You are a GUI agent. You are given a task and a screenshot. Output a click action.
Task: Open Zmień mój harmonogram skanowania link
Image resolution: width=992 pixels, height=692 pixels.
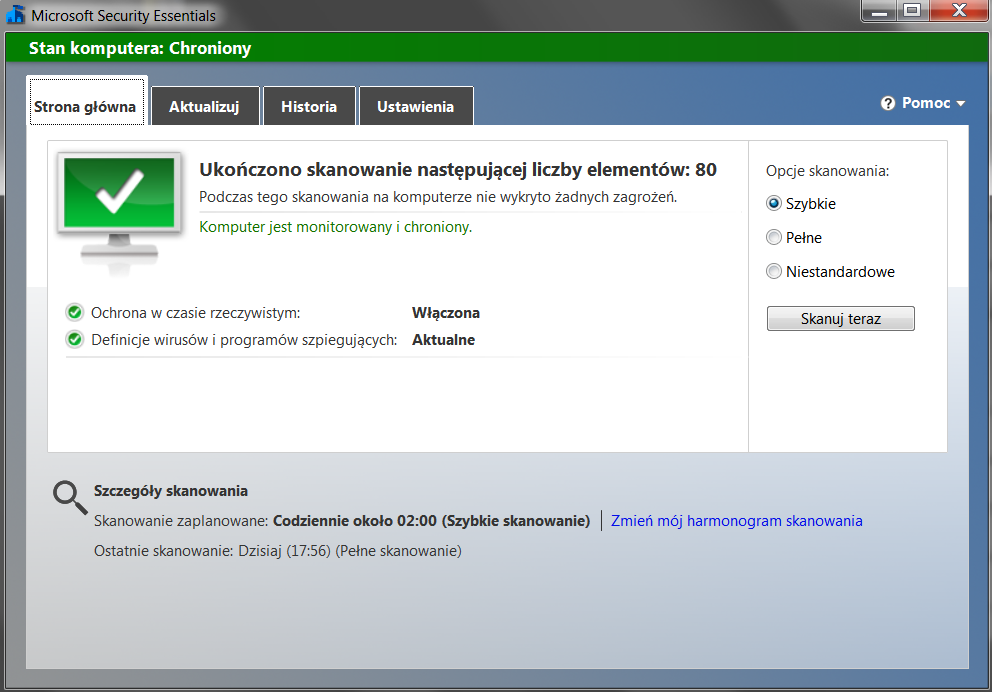(736, 521)
